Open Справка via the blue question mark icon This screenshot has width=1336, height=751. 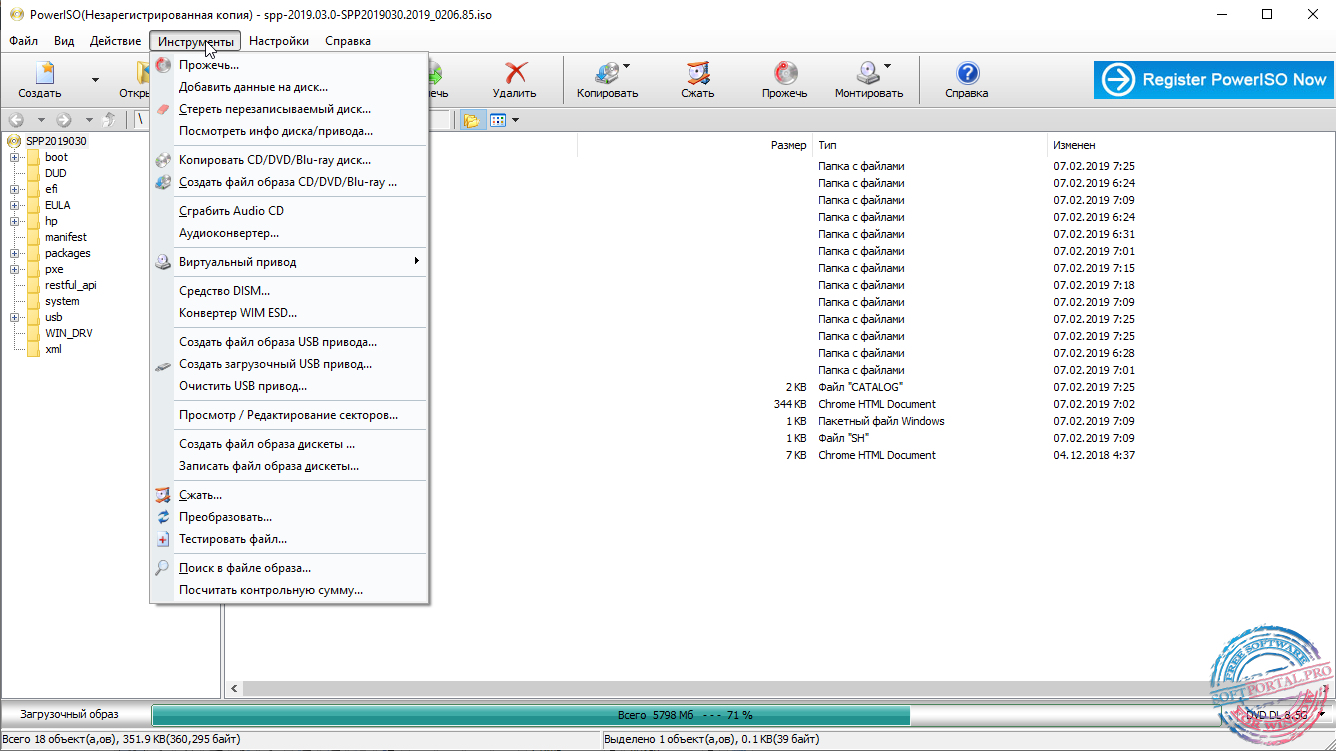967,73
